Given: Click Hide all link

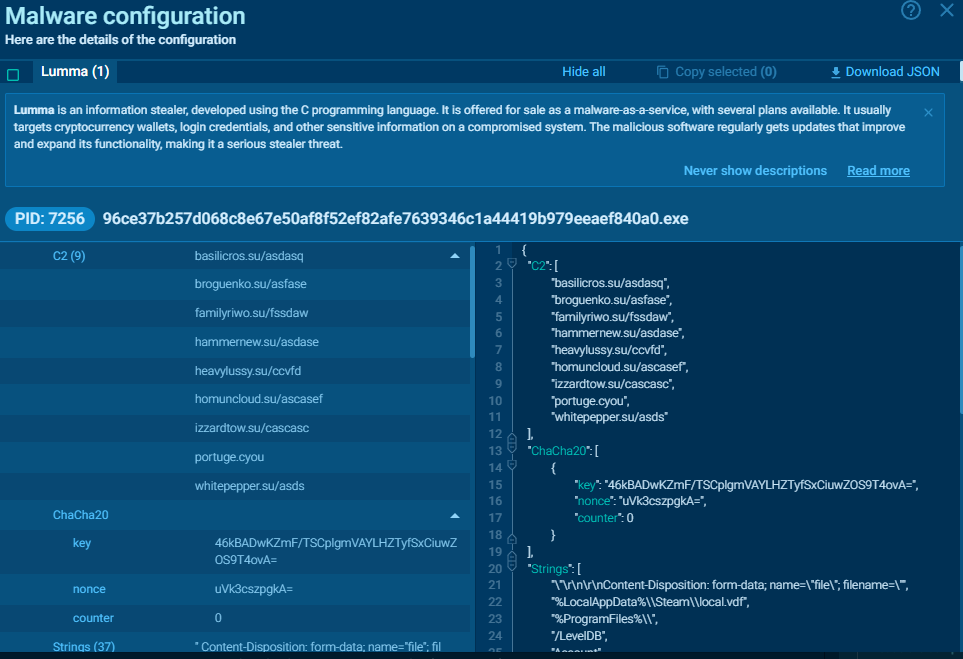Looking at the screenshot, I should tap(583, 72).
